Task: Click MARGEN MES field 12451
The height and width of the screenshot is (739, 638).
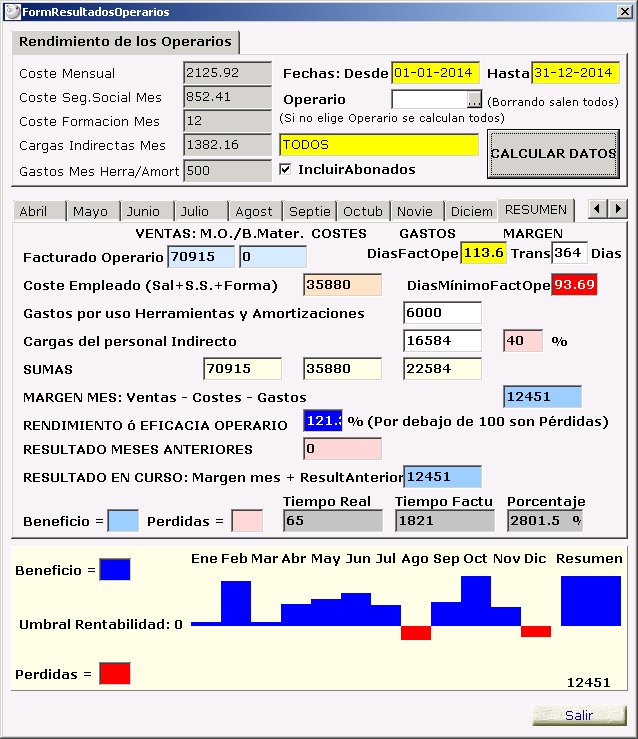Action: pyautogui.click(x=542, y=397)
